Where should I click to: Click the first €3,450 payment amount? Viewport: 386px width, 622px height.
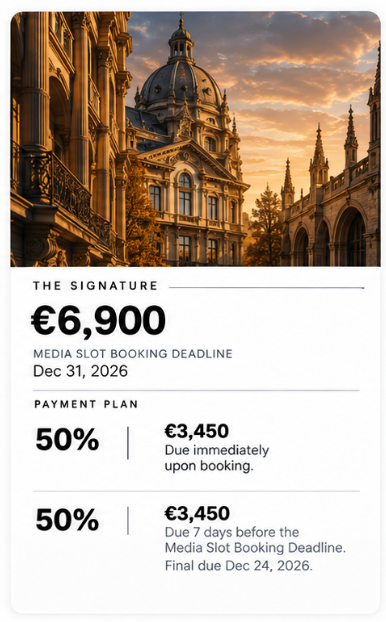coord(197,431)
